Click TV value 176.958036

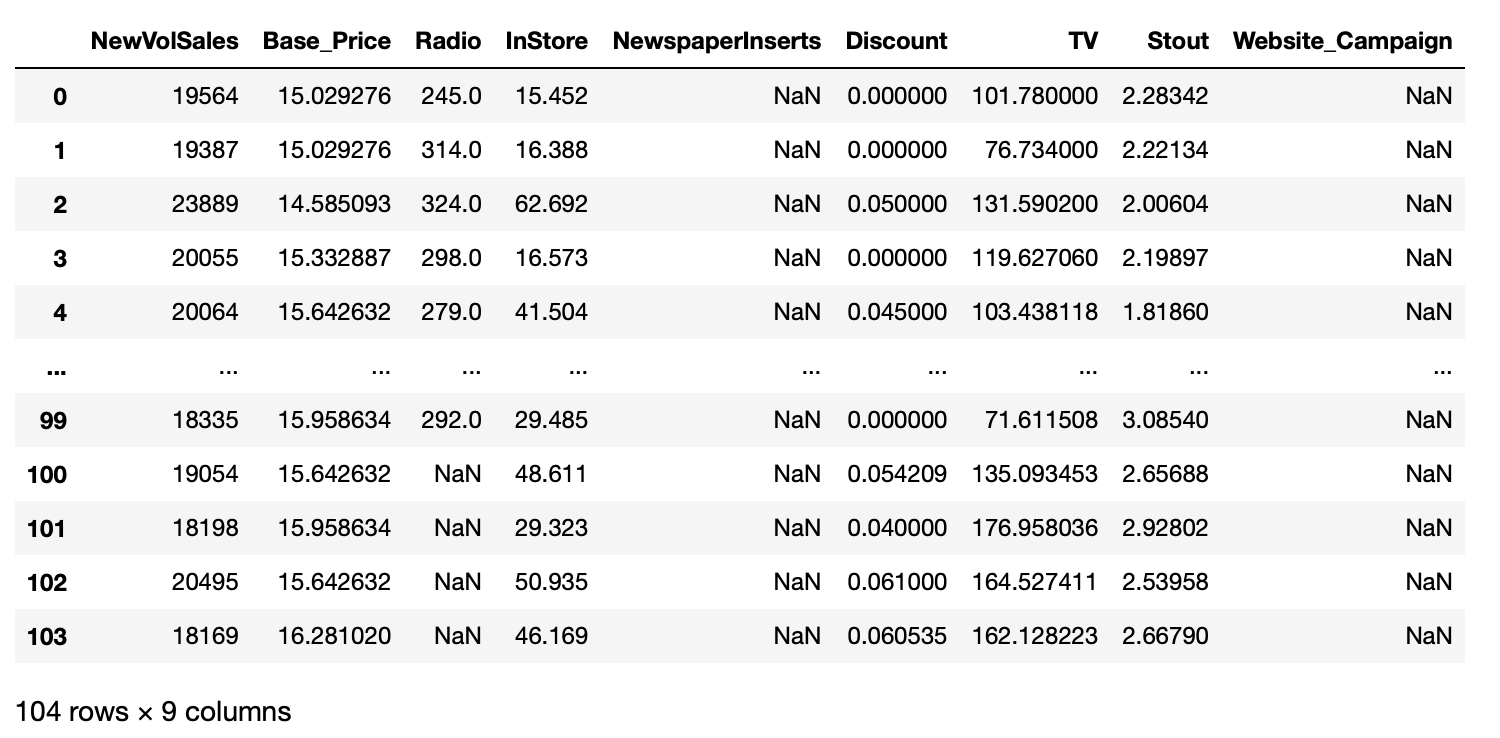[x=1035, y=528]
